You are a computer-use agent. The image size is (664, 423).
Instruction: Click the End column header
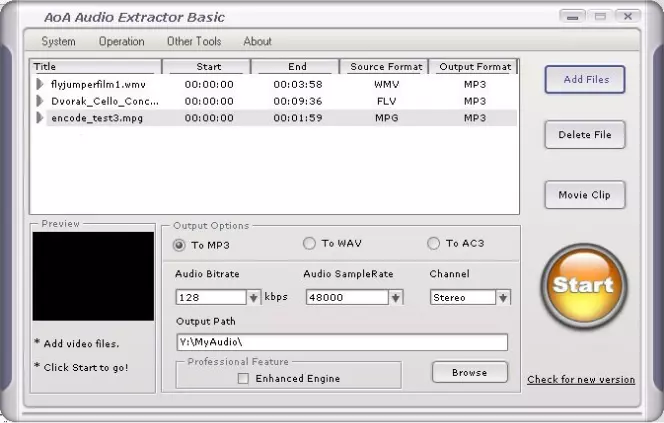tap(296, 66)
